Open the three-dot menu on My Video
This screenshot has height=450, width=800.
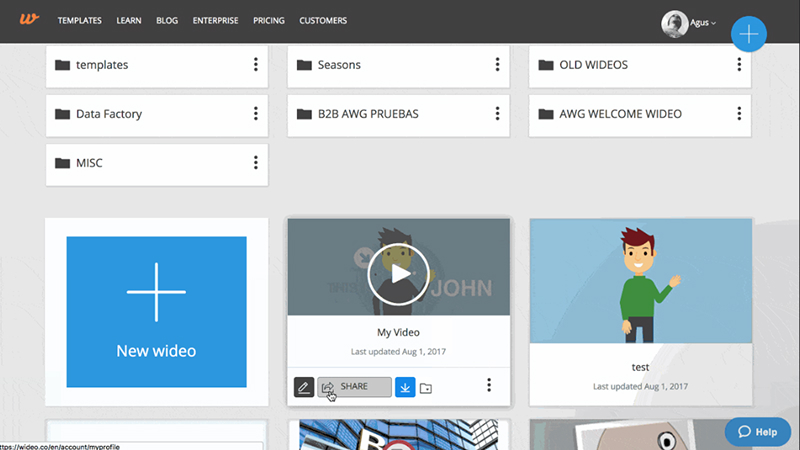tap(488, 386)
